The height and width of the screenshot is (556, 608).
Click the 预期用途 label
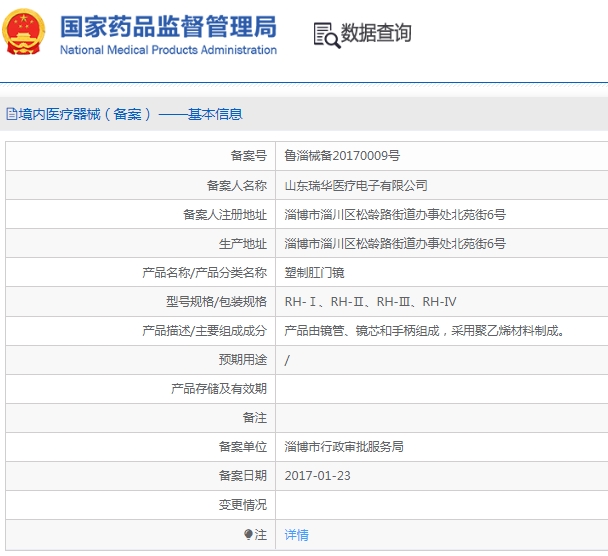tap(243, 360)
